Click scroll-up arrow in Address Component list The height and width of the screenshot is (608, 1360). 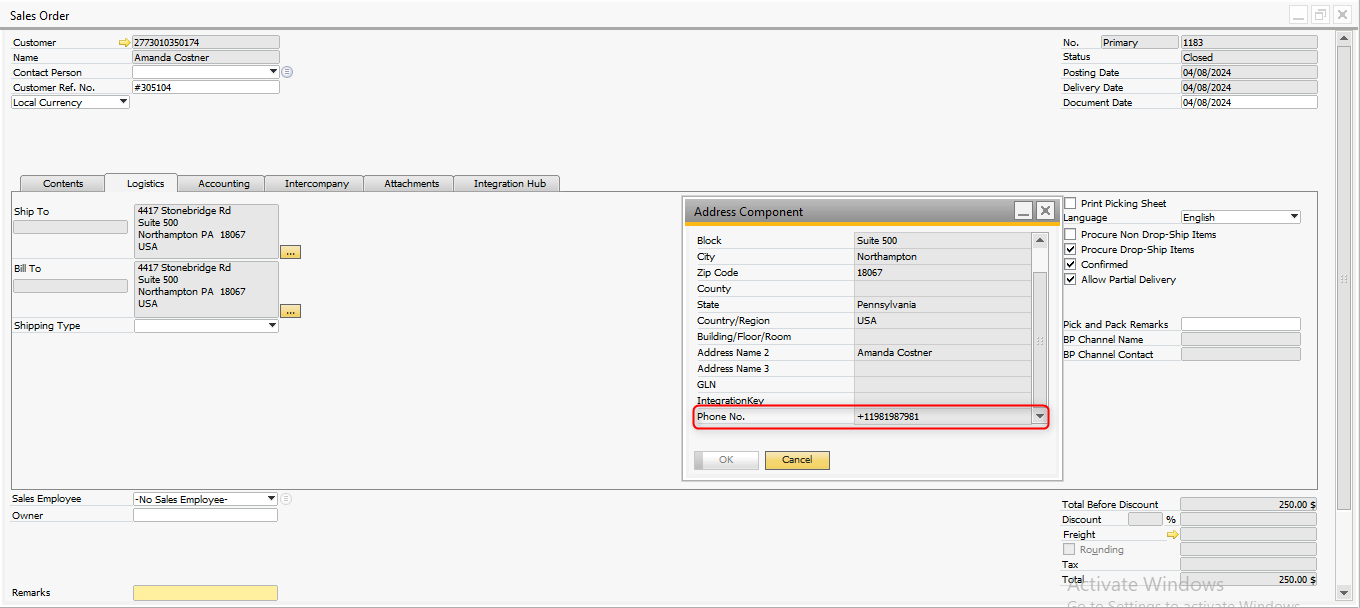(1040, 241)
